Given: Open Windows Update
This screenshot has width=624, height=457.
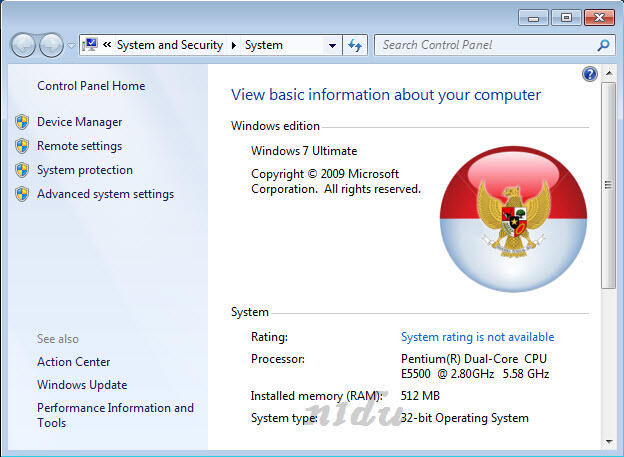Looking at the screenshot, I should click(x=82, y=385).
